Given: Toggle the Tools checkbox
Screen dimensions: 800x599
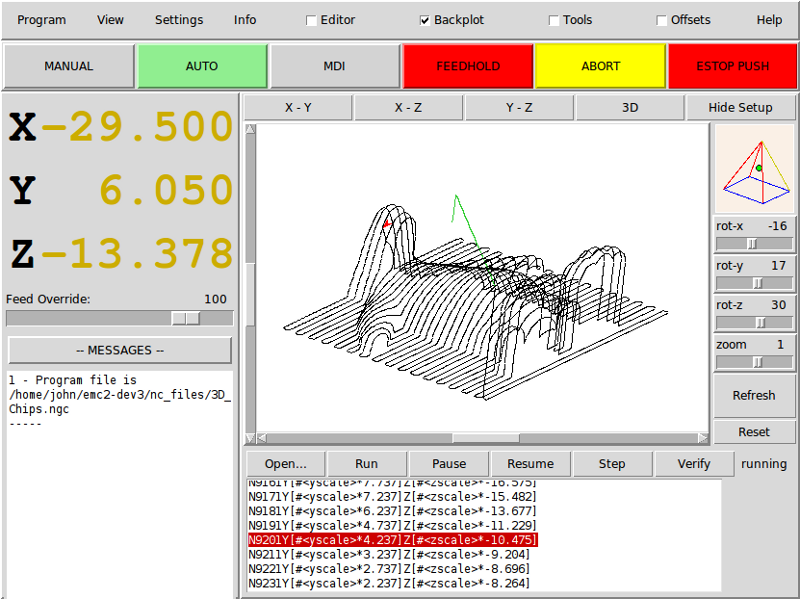Looking at the screenshot, I should (554, 20).
